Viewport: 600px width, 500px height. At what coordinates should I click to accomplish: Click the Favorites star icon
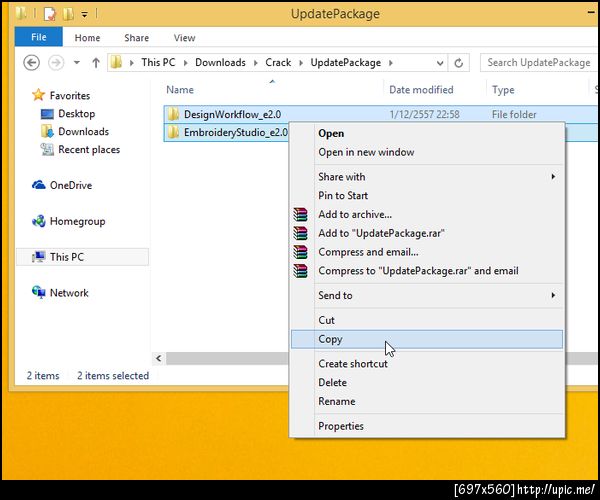click(38, 95)
